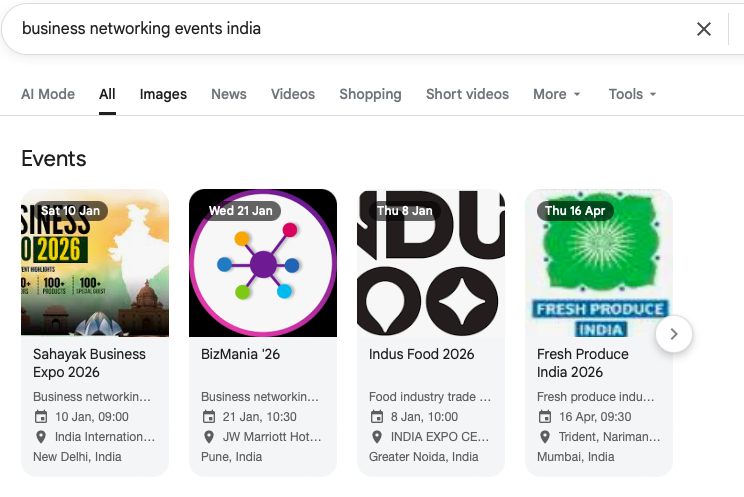Click the next arrow in Events carousel
Image resolution: width=744 pixels, height=497 pixels.
click(x=674, y=334)
